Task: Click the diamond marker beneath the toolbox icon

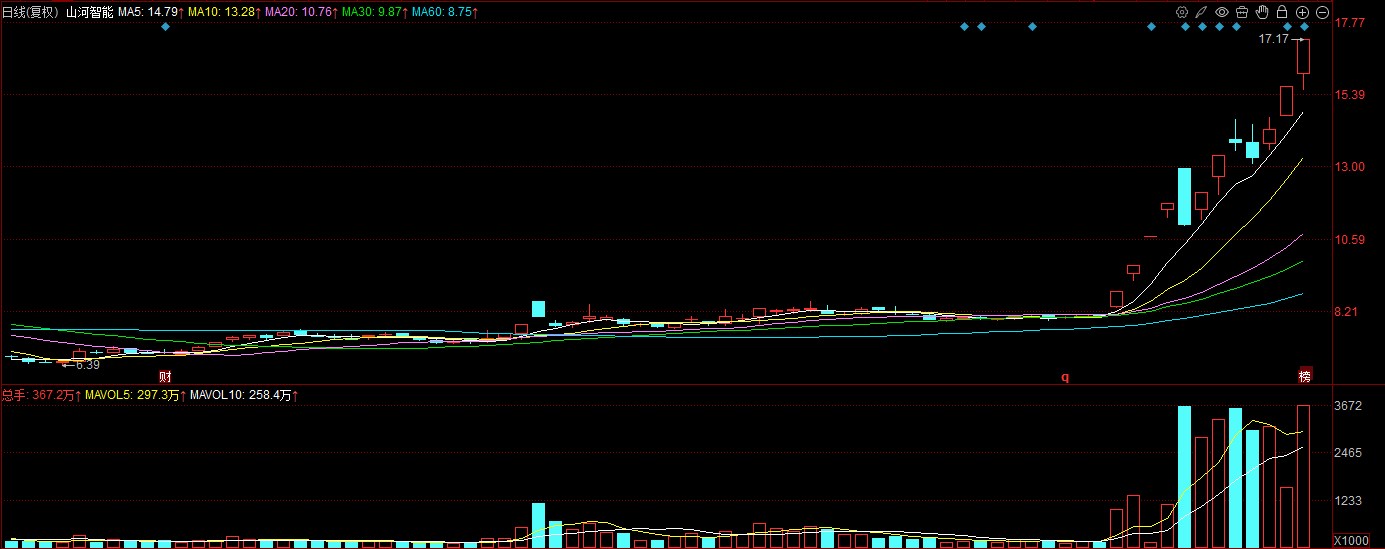Action: (x=1237, y=27)
